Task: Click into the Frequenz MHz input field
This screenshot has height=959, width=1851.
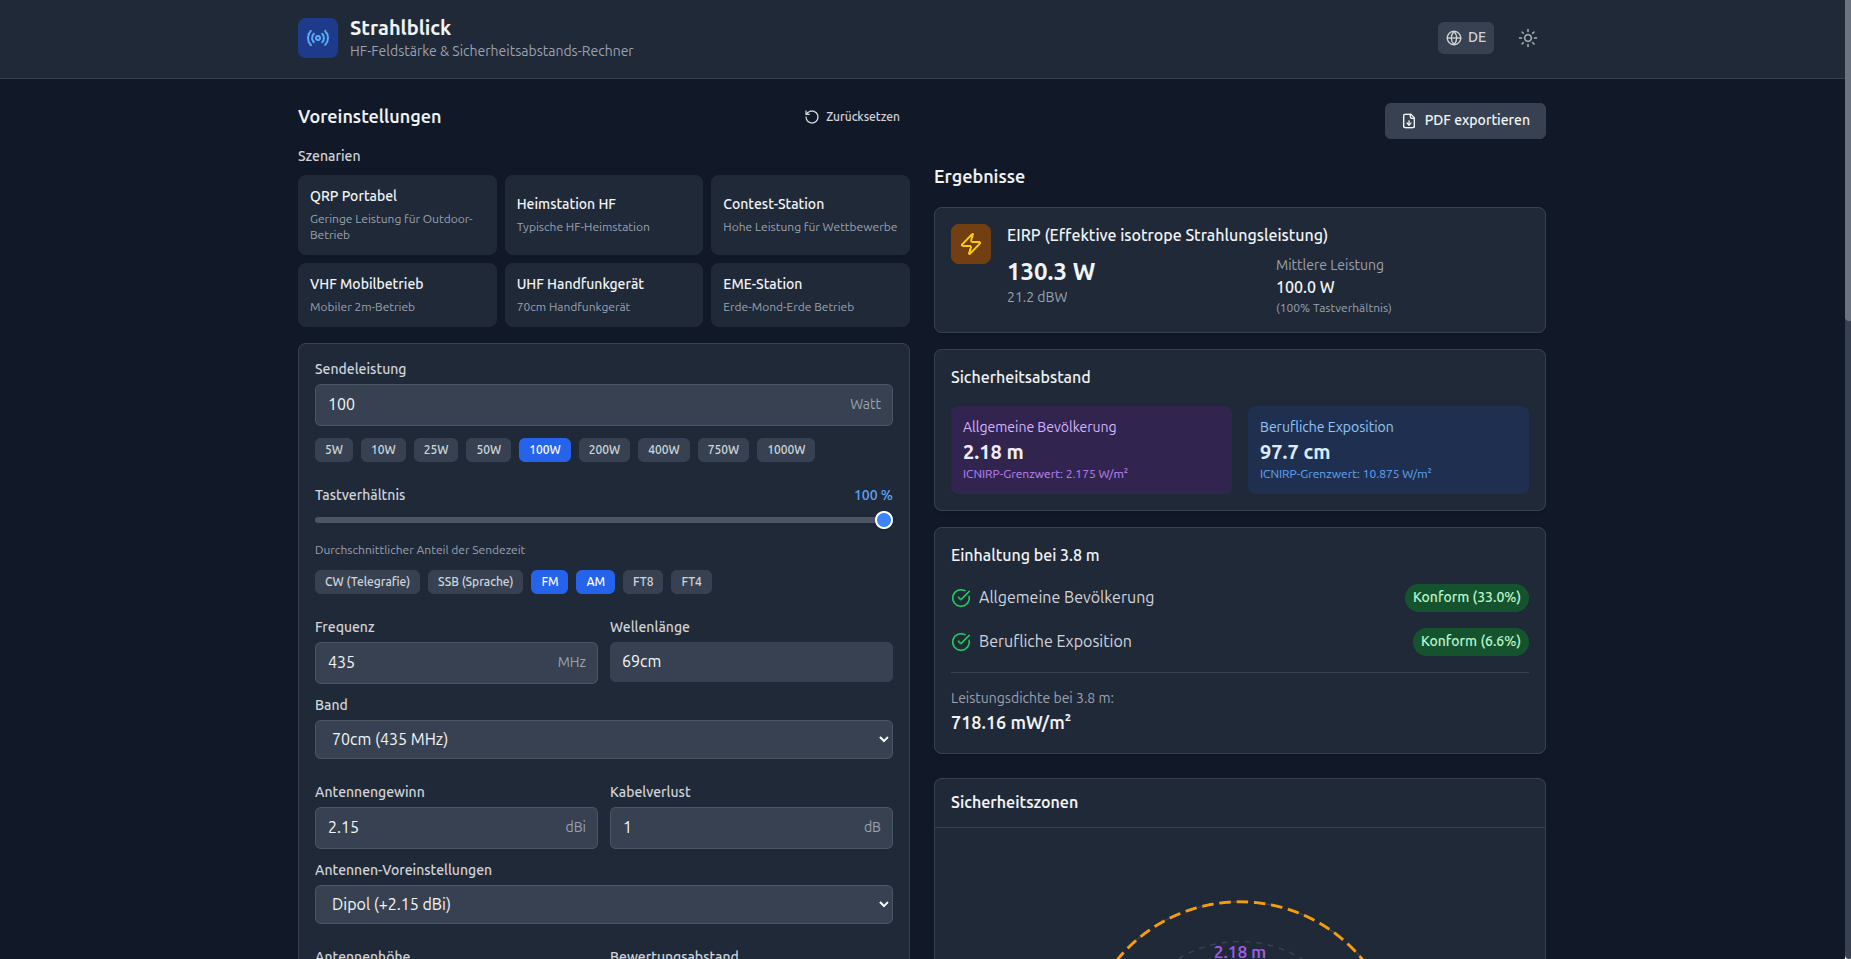Action: pos(440,663)
